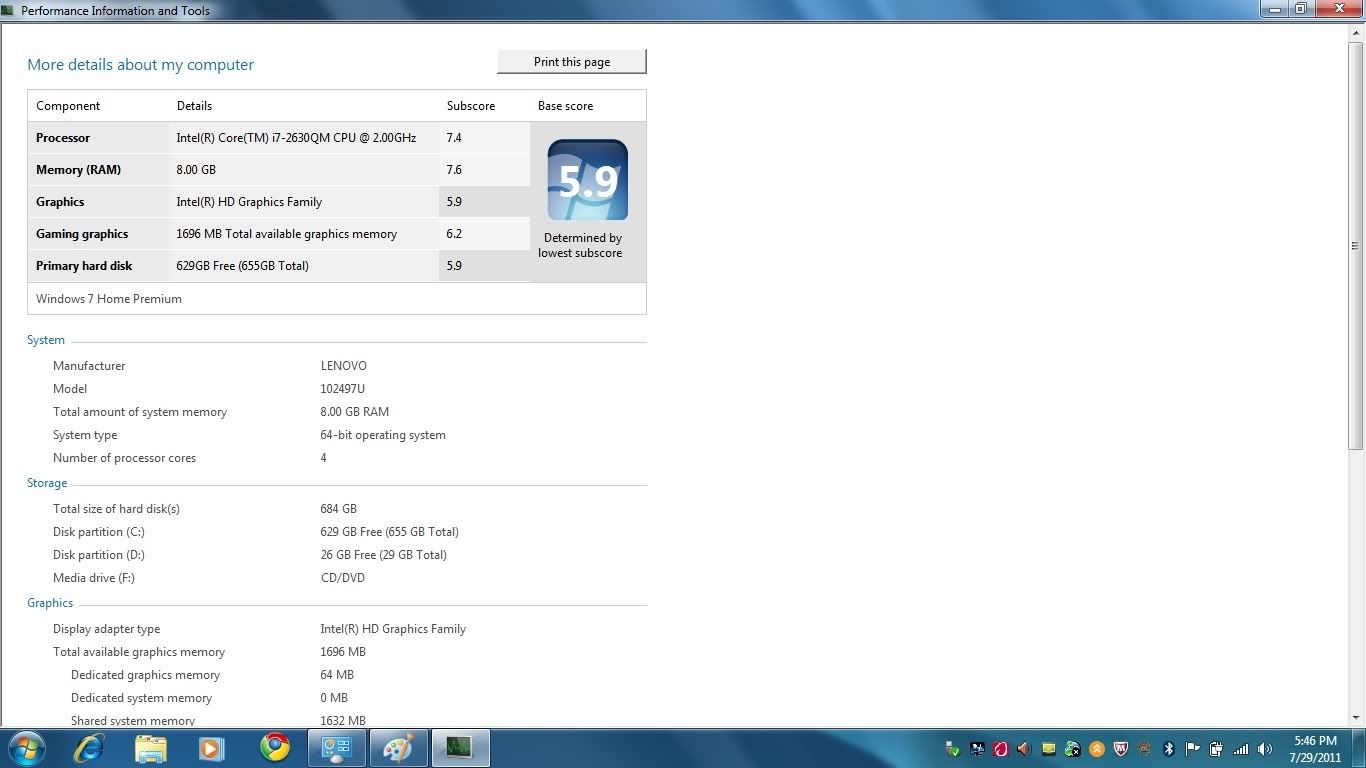Open the network signal bars icon
This screenshot has height=768, width=1366.
[1241, 749]
